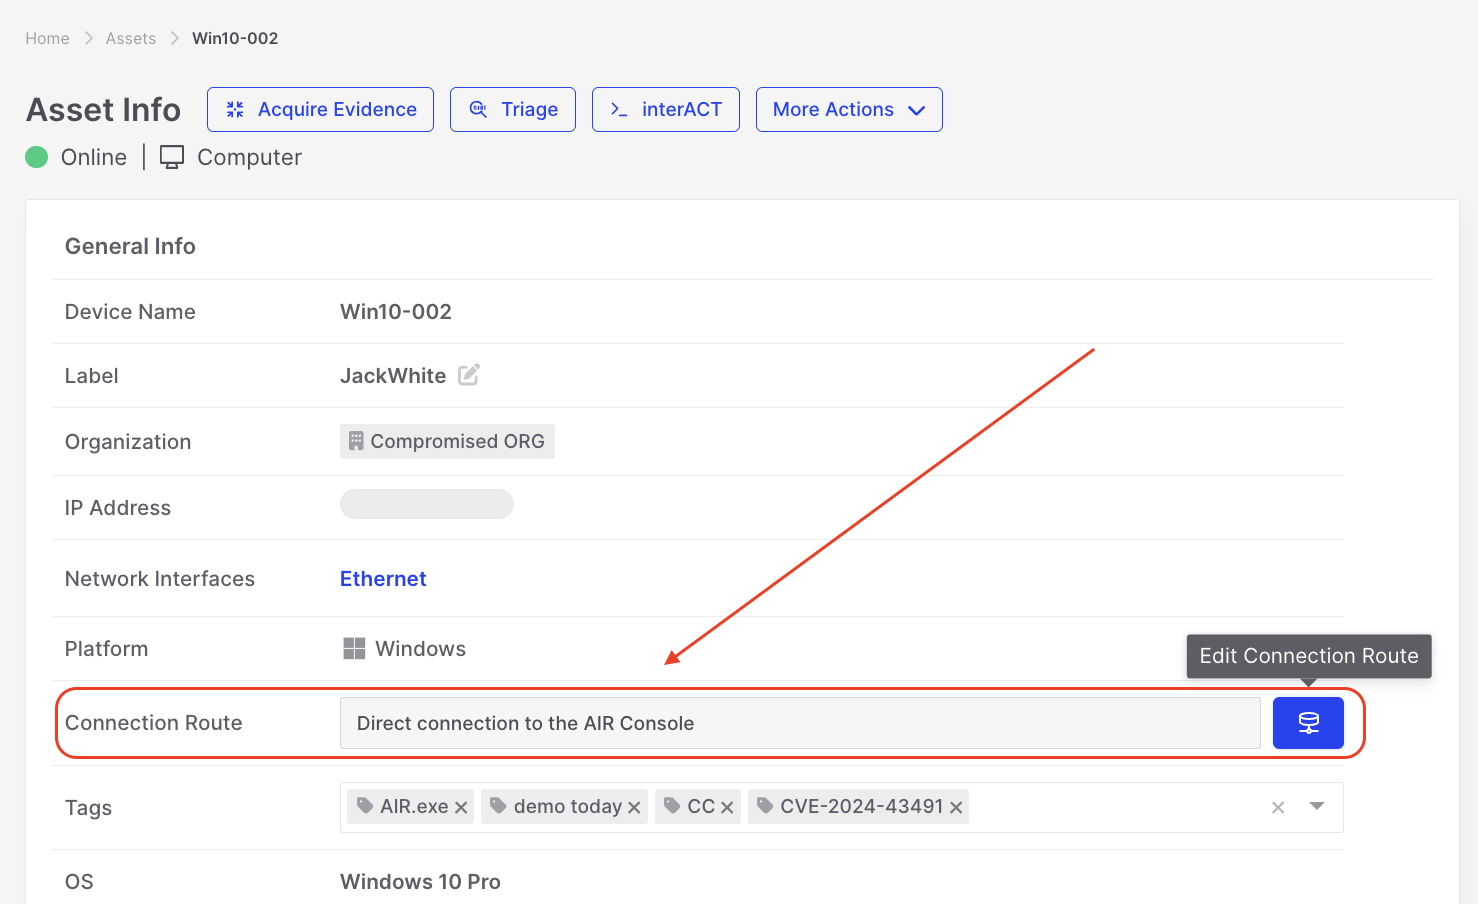Remove the demo today tag
Image resolution: width=1478 pixels, height=904 pixels.
634,808
